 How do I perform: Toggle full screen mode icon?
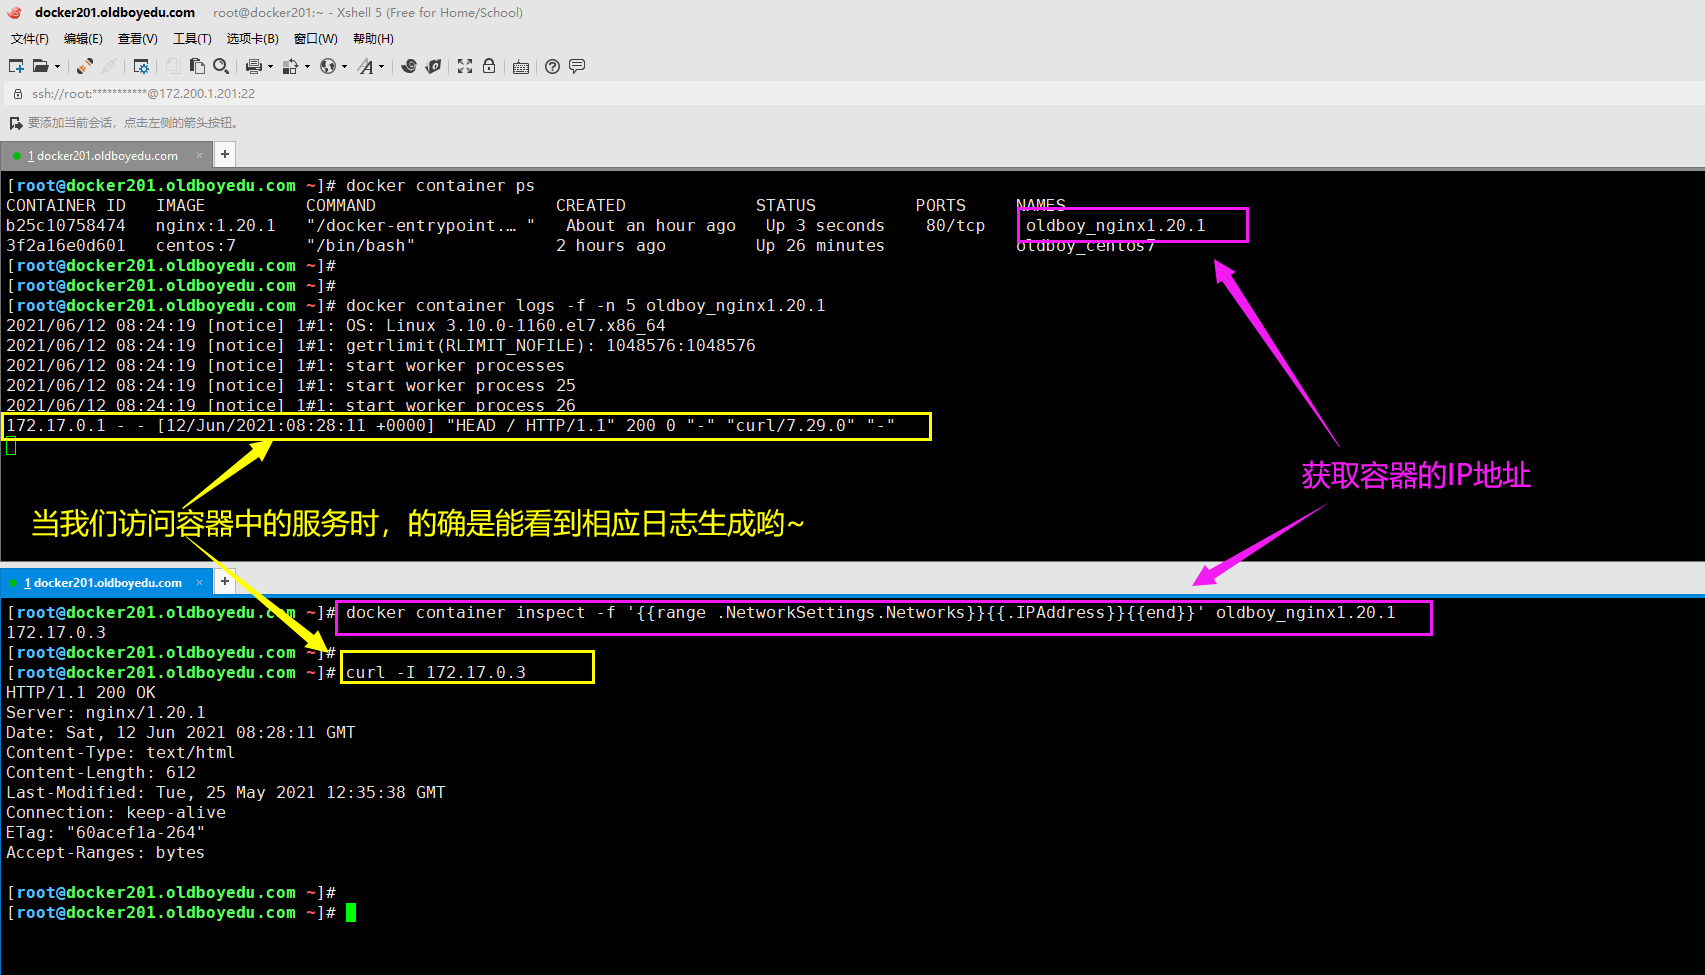tap(465, 66)
